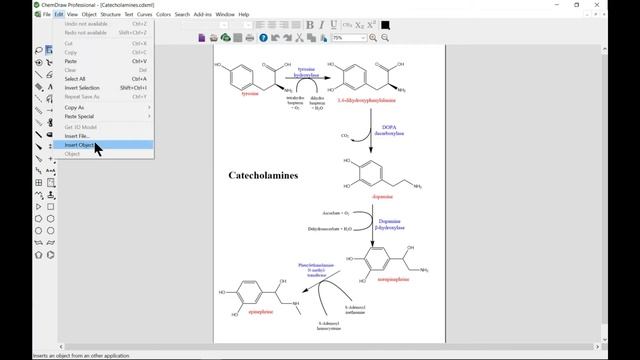Open the File menu
640x360 pixels.
pyautogui.click(x=47, y=14)
